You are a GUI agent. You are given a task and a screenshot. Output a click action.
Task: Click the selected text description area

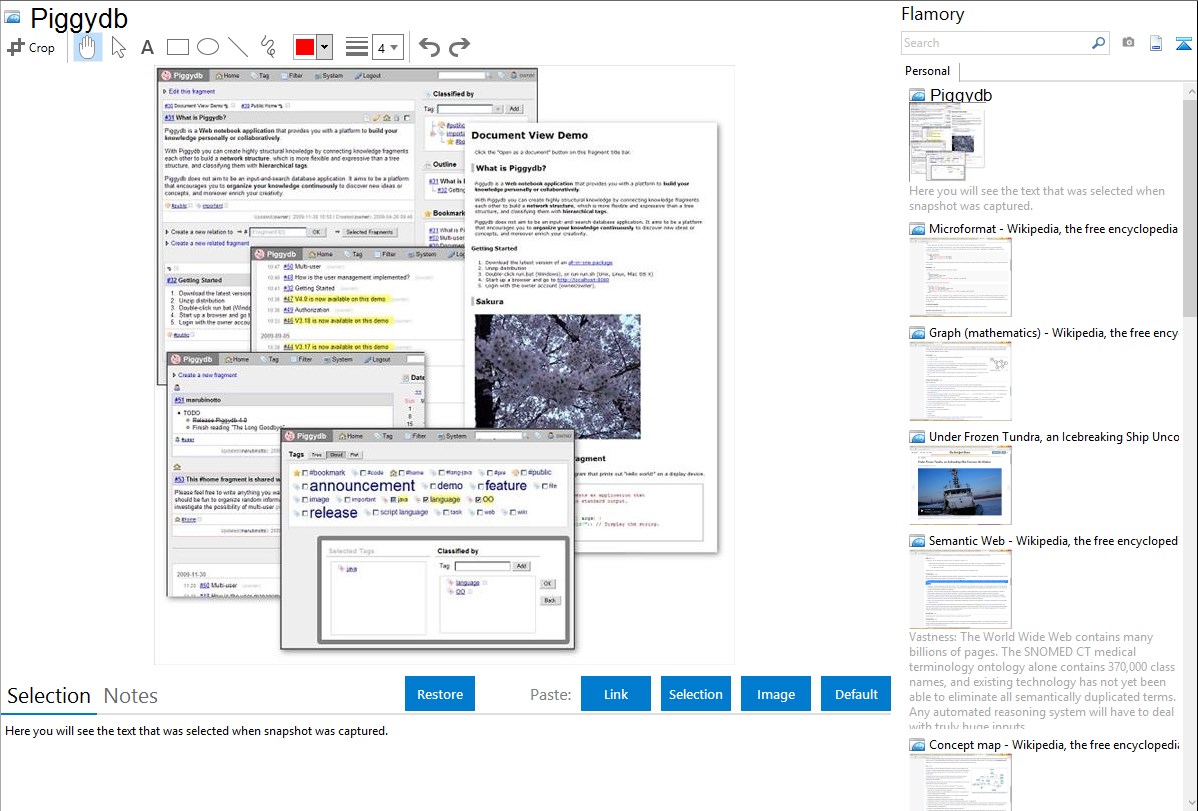pyautogui.click(x=445, y=761)
